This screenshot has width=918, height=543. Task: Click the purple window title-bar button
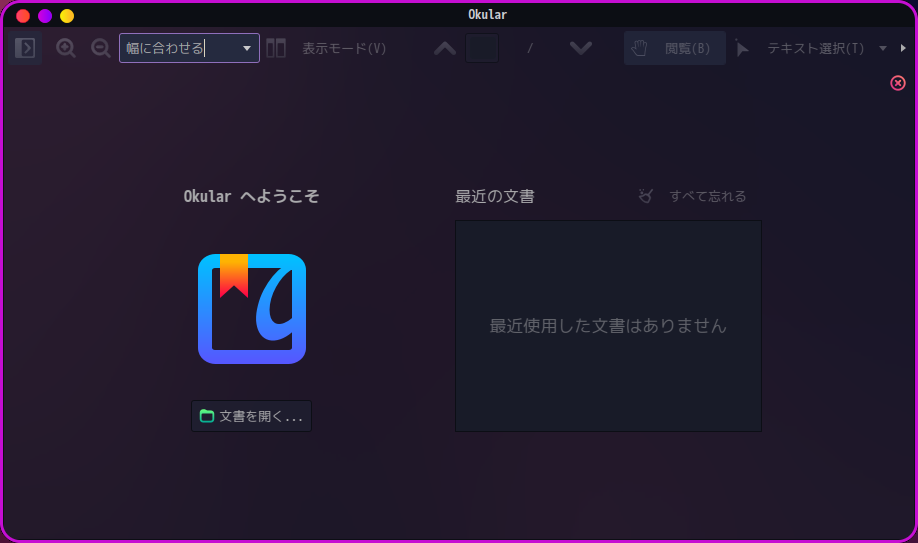click(45, 16)
